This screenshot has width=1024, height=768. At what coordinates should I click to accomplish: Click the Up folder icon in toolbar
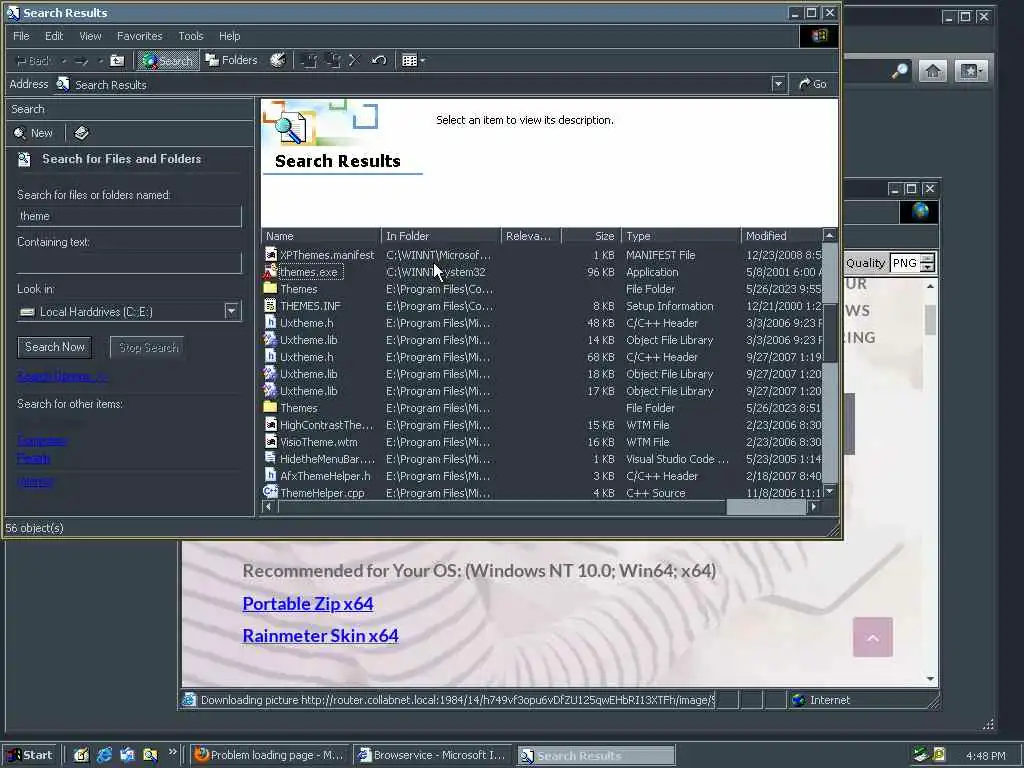pos(117,61)
